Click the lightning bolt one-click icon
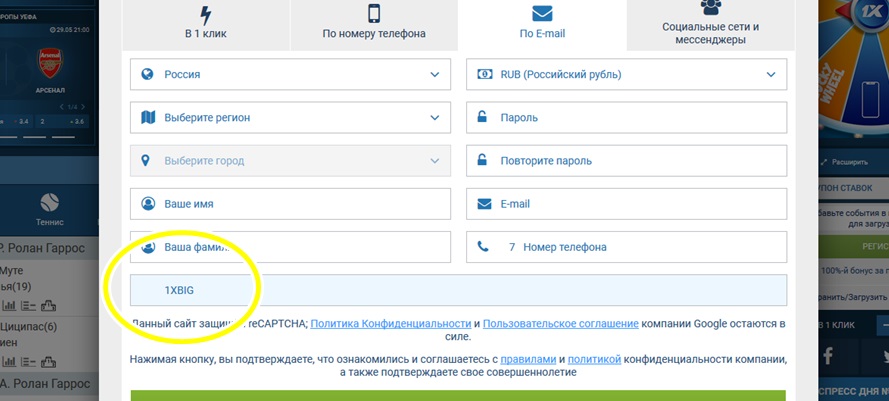Viewport: 889px width, 401px height. (206, 14)
